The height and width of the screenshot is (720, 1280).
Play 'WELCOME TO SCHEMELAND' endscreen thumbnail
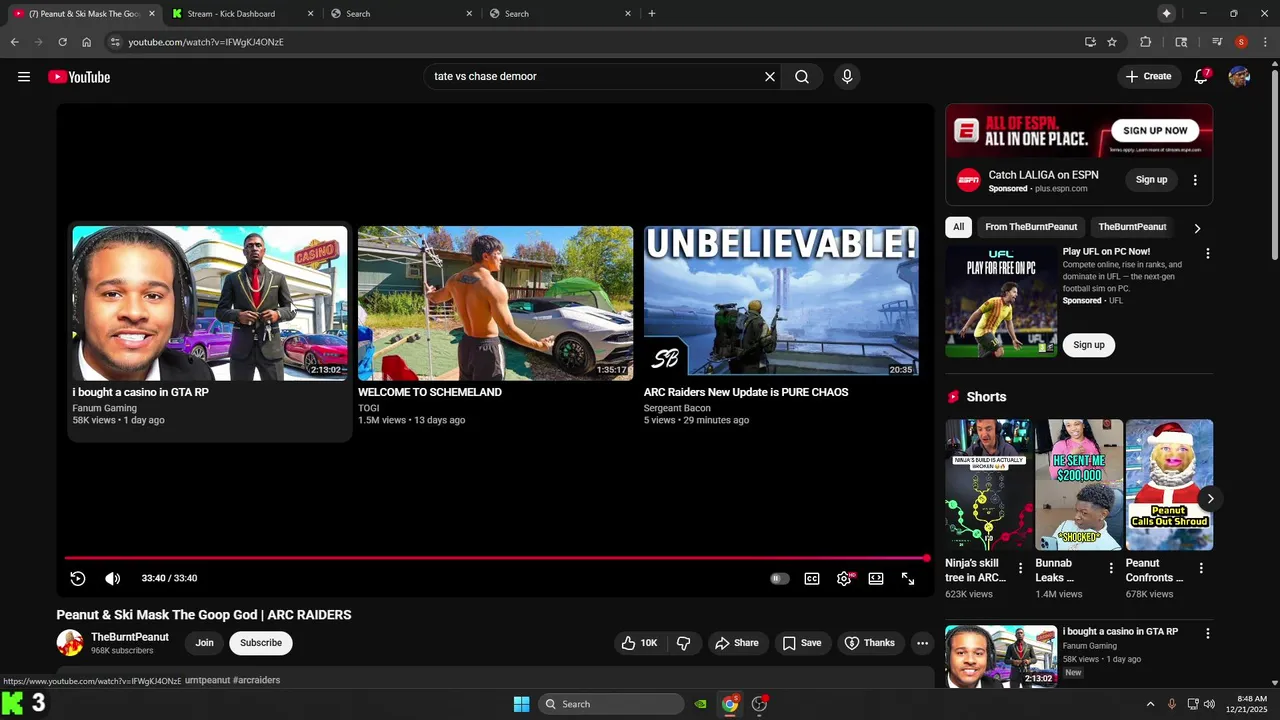pyautogui.click(x=495, y=303)
